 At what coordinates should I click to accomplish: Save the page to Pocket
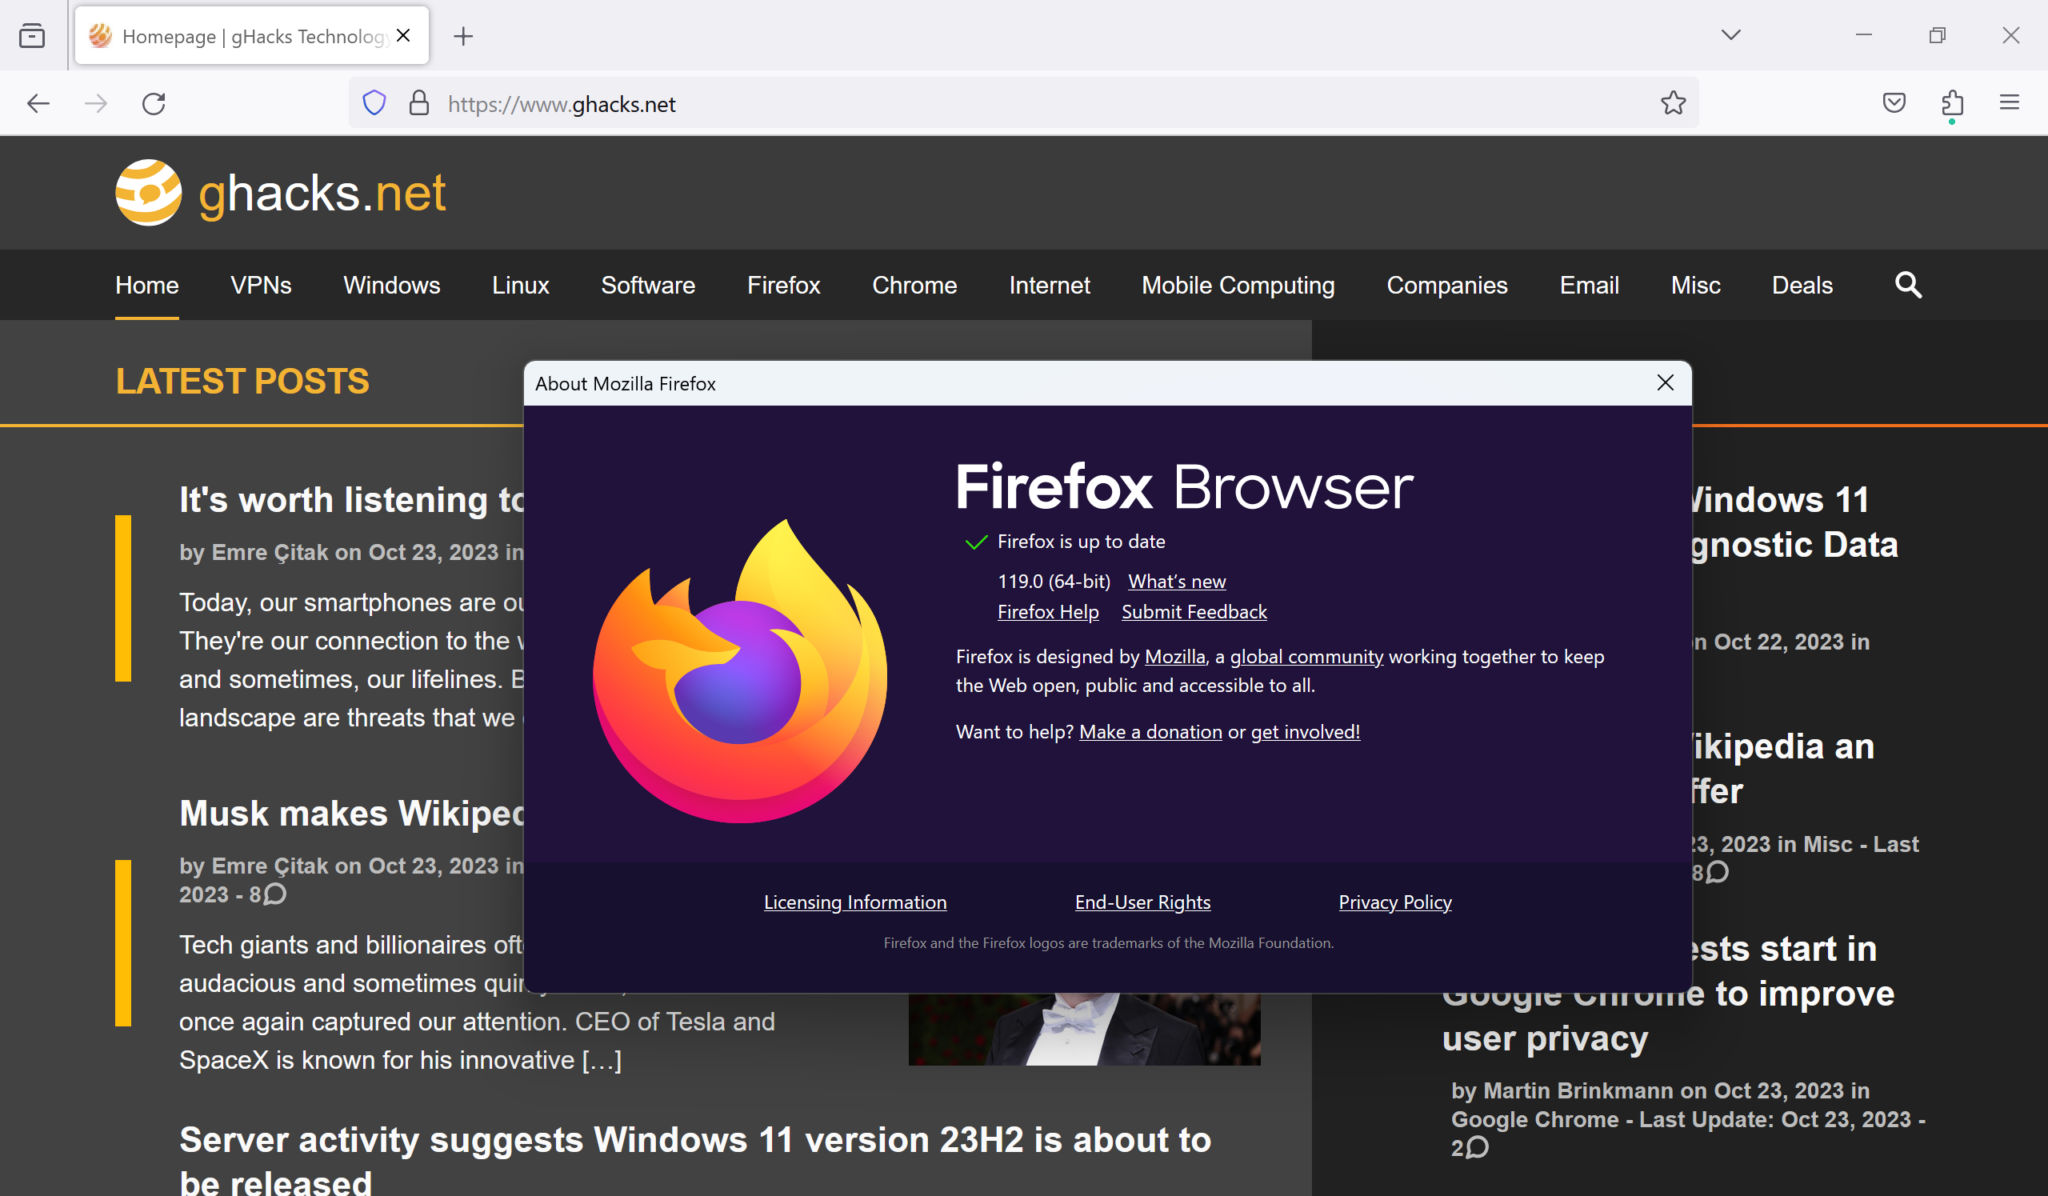tap(1892, 102)
